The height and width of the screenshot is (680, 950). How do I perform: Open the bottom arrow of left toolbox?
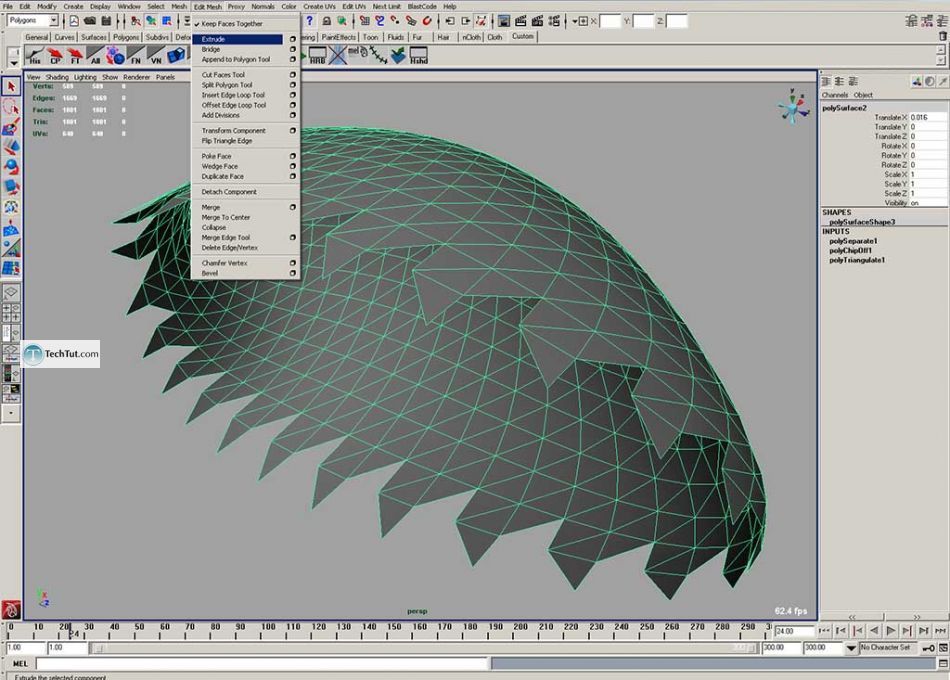coord(11,413)
